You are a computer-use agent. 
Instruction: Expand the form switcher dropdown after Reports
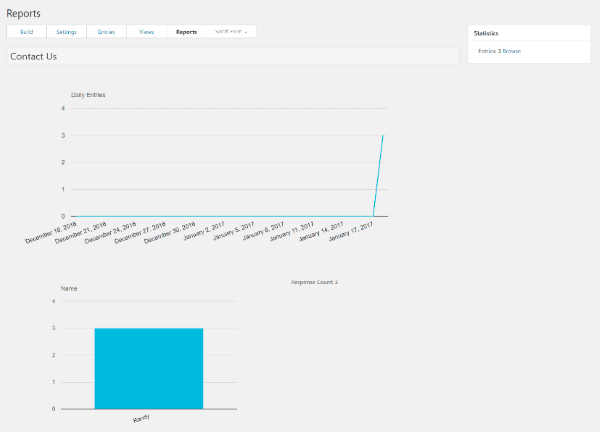click(231, 32)
